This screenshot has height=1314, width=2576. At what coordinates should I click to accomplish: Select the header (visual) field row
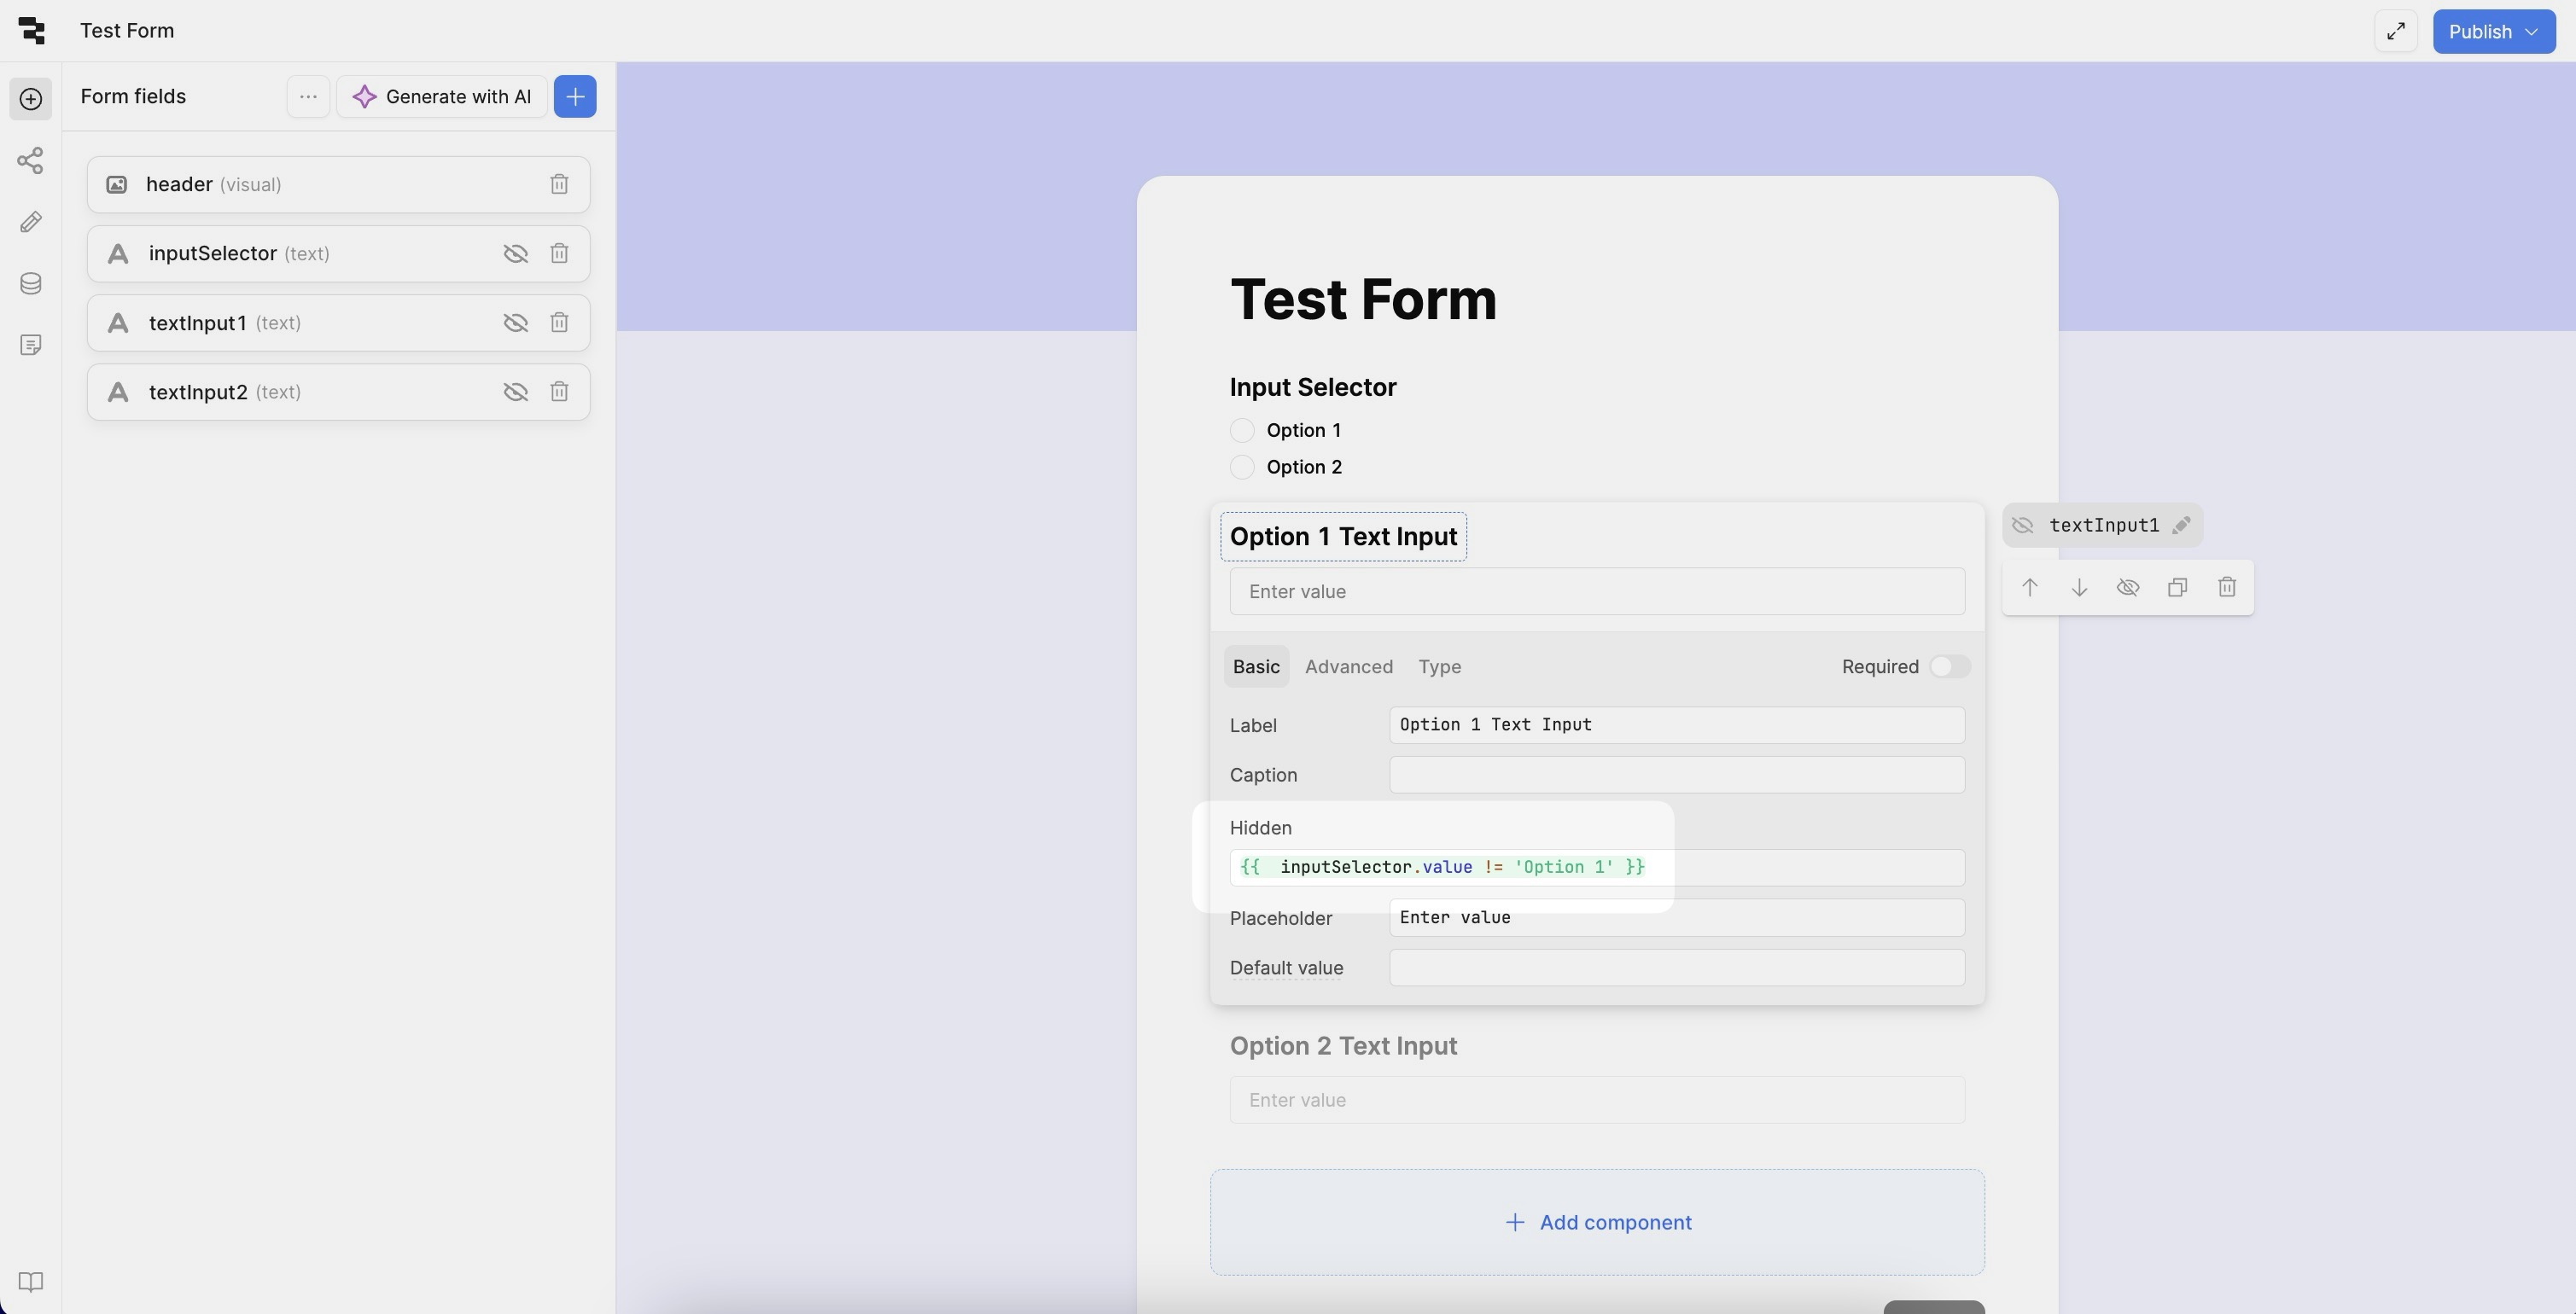(338, 185)
